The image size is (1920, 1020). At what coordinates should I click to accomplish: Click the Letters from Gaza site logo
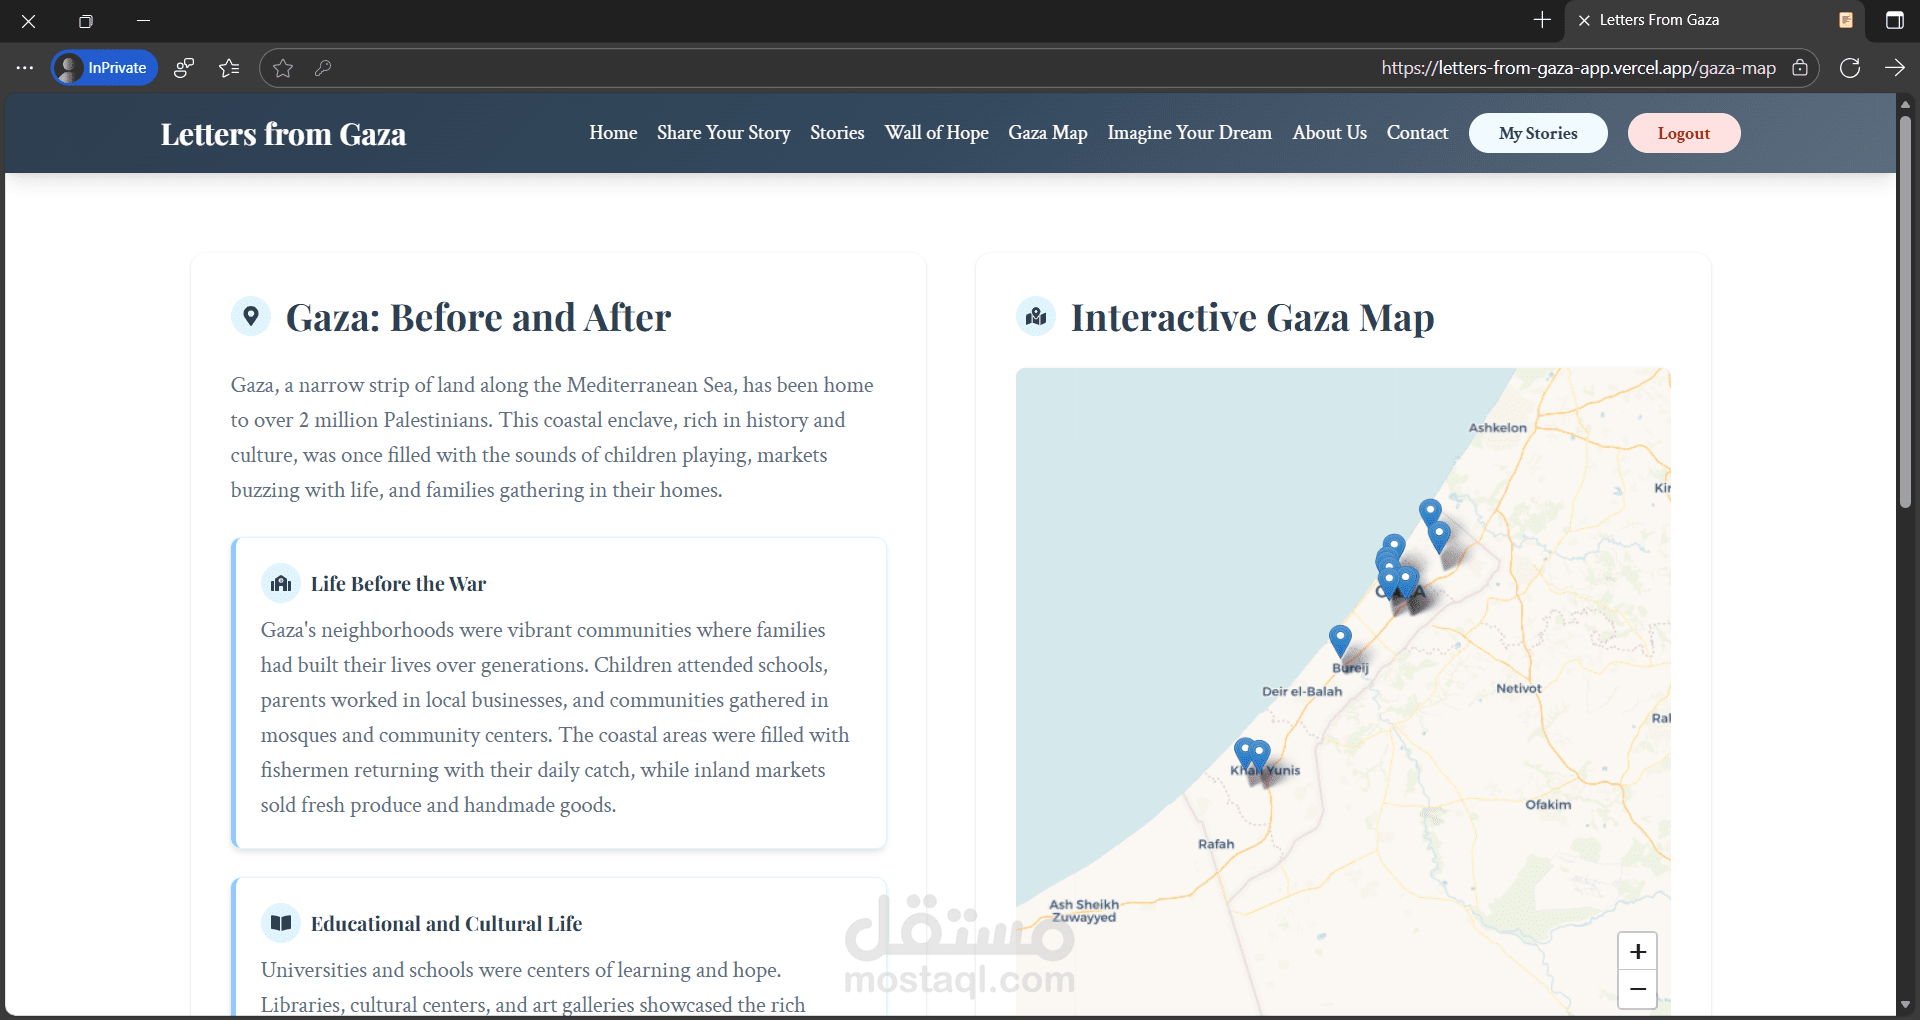pyautogui.click(x=283, y=134)
